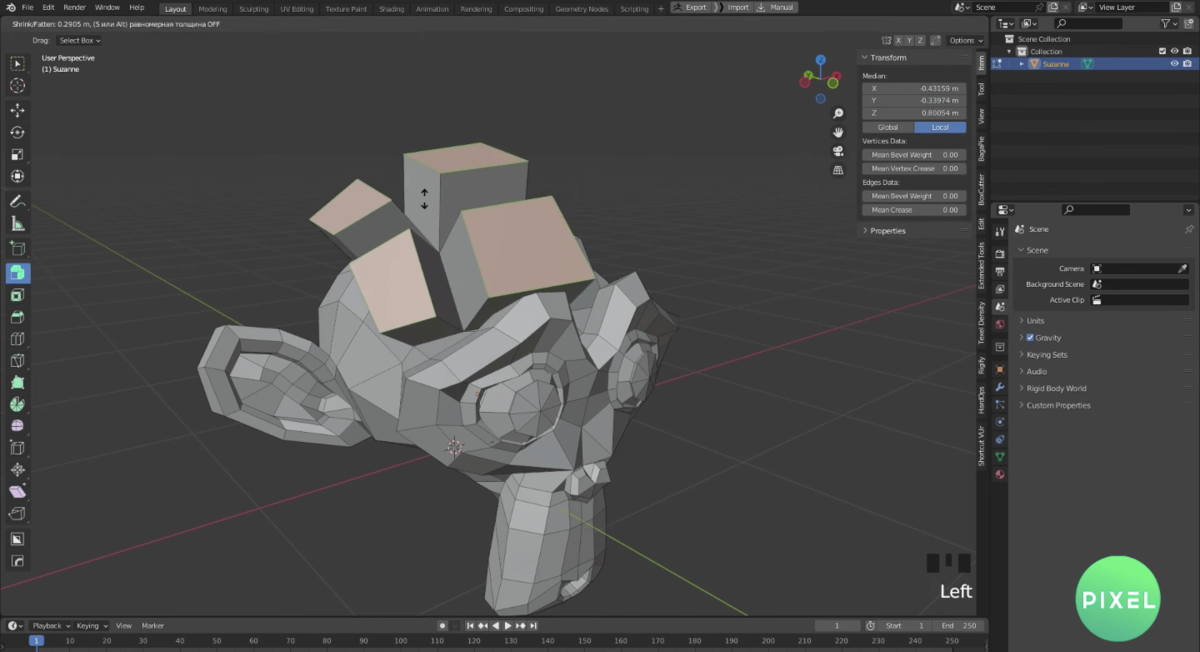Switch perspective/orthographic with the grid icon

click(838, 170)
